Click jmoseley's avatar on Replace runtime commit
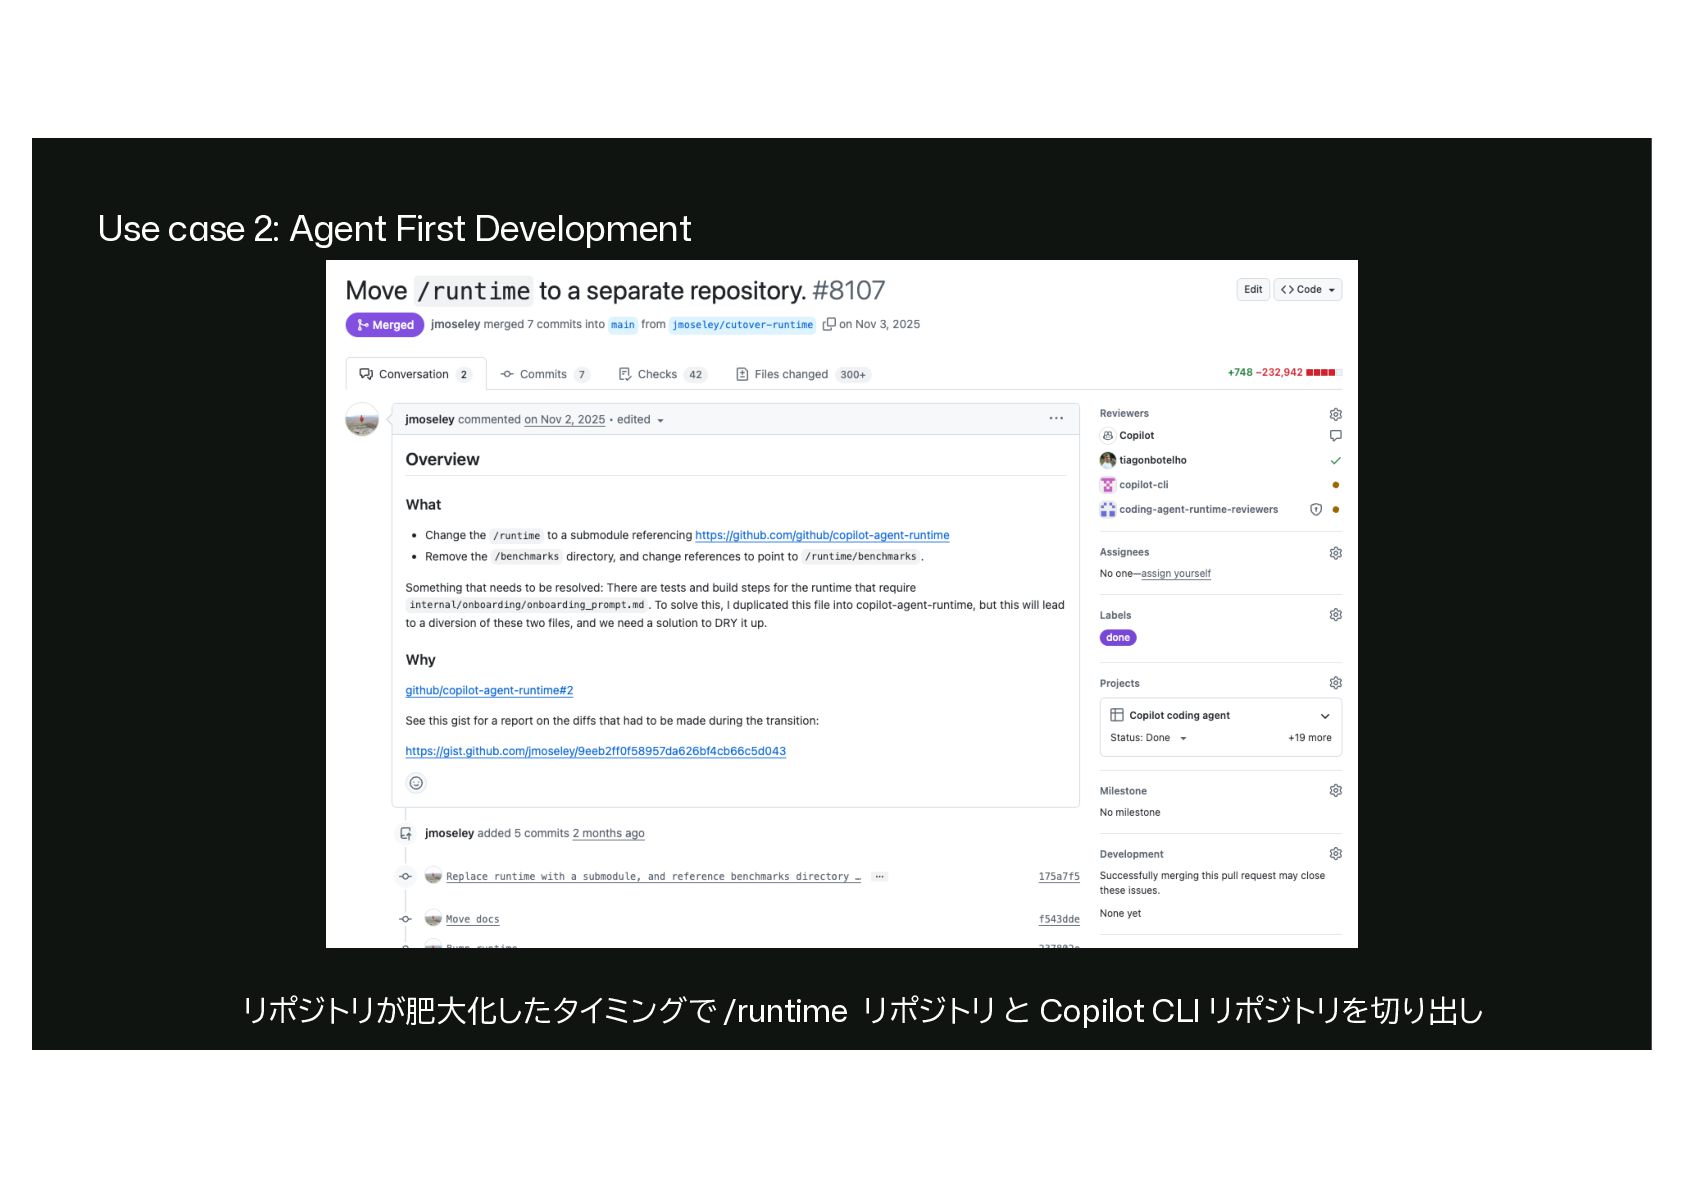Screen dimensions: 1684x1190 click(433, 877)
